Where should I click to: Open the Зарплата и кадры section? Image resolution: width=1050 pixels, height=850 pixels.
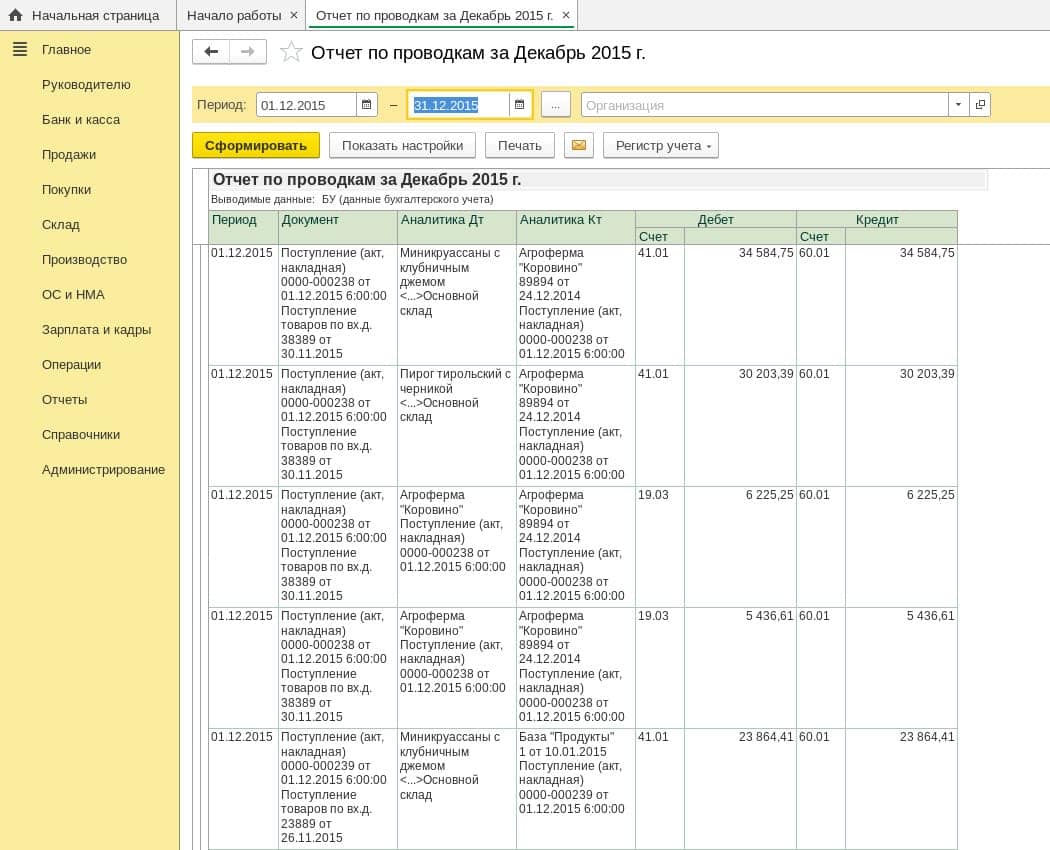click(x=96, y=329)
